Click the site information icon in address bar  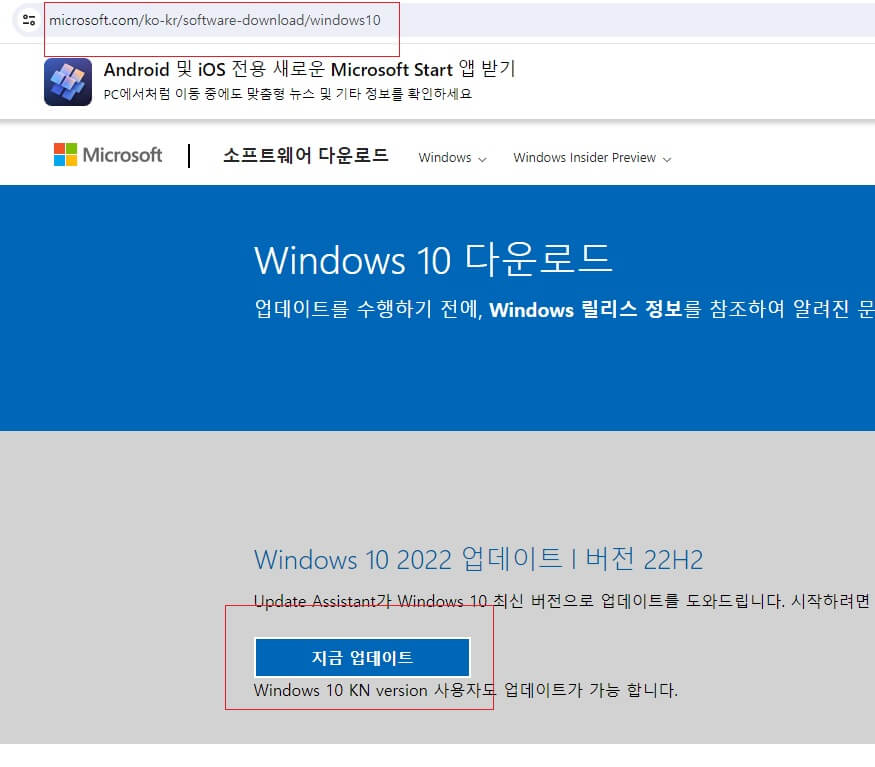(29, 20)
